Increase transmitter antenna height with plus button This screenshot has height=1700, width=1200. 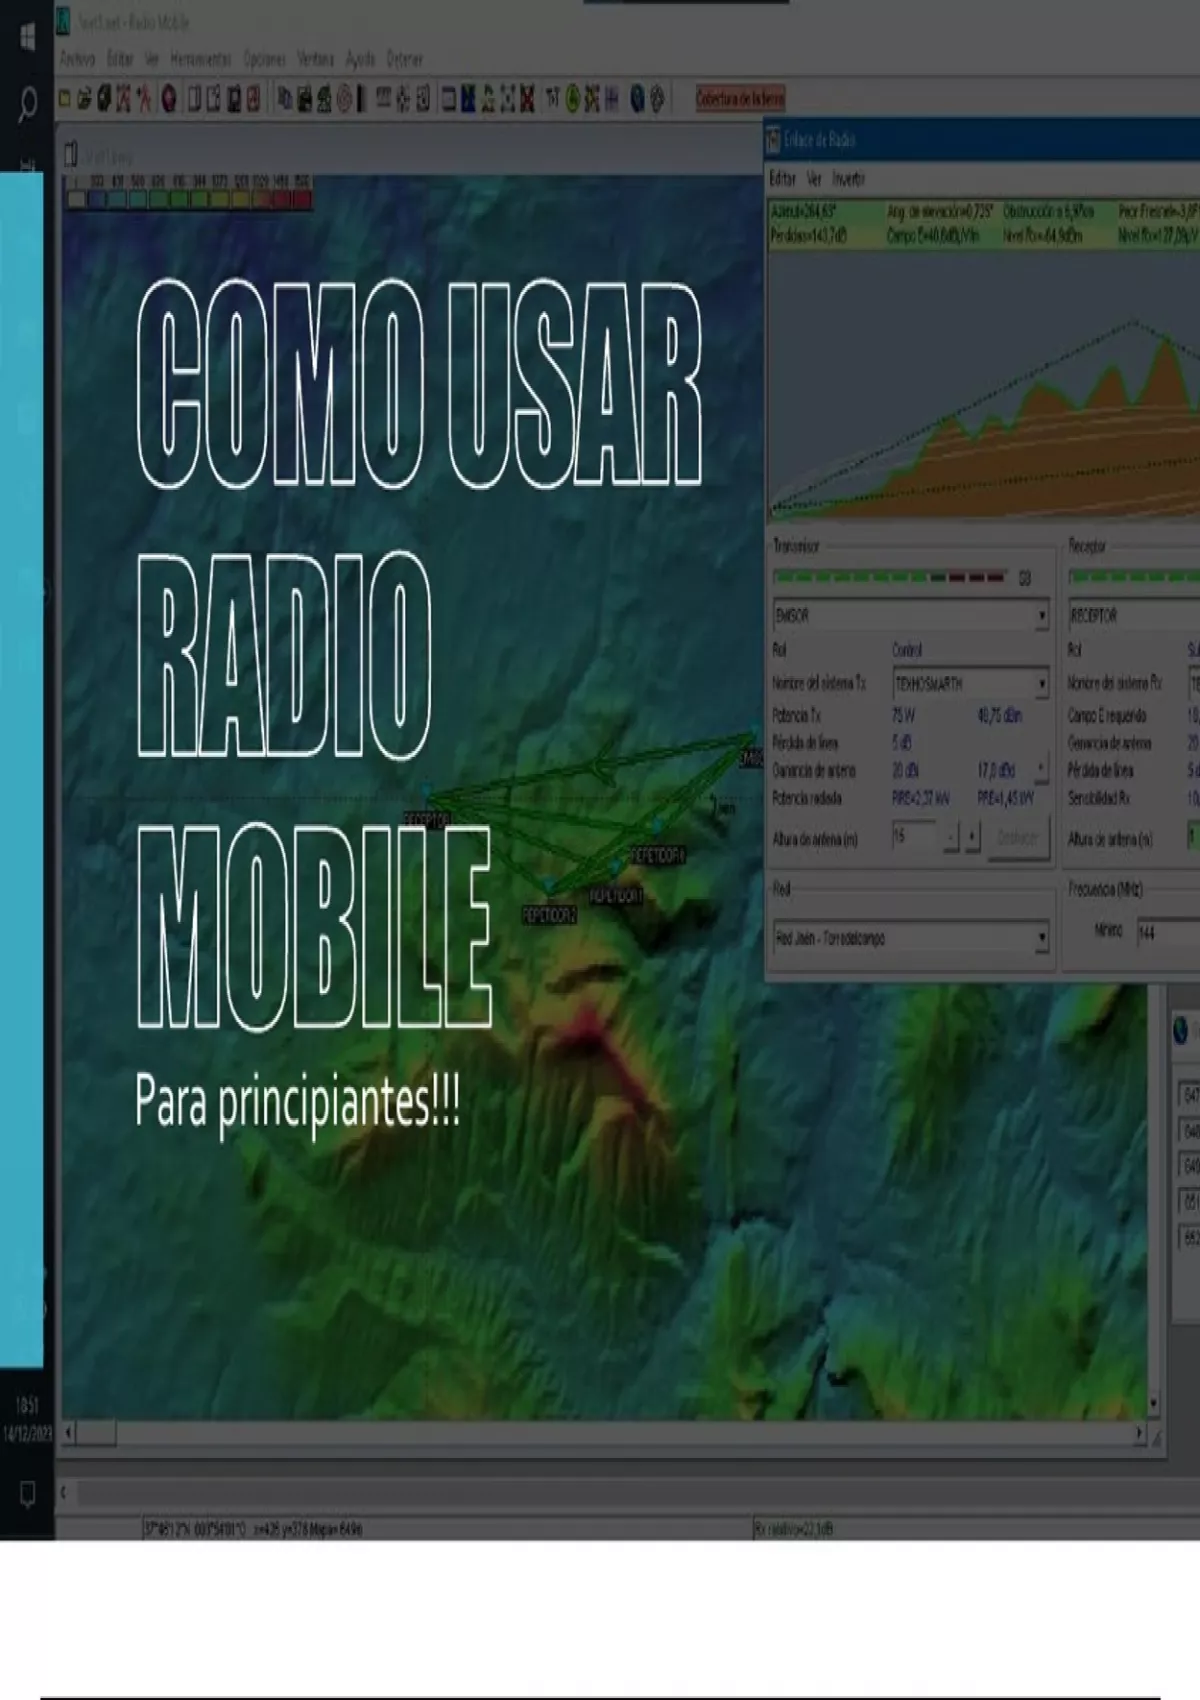tap(972, 837)
